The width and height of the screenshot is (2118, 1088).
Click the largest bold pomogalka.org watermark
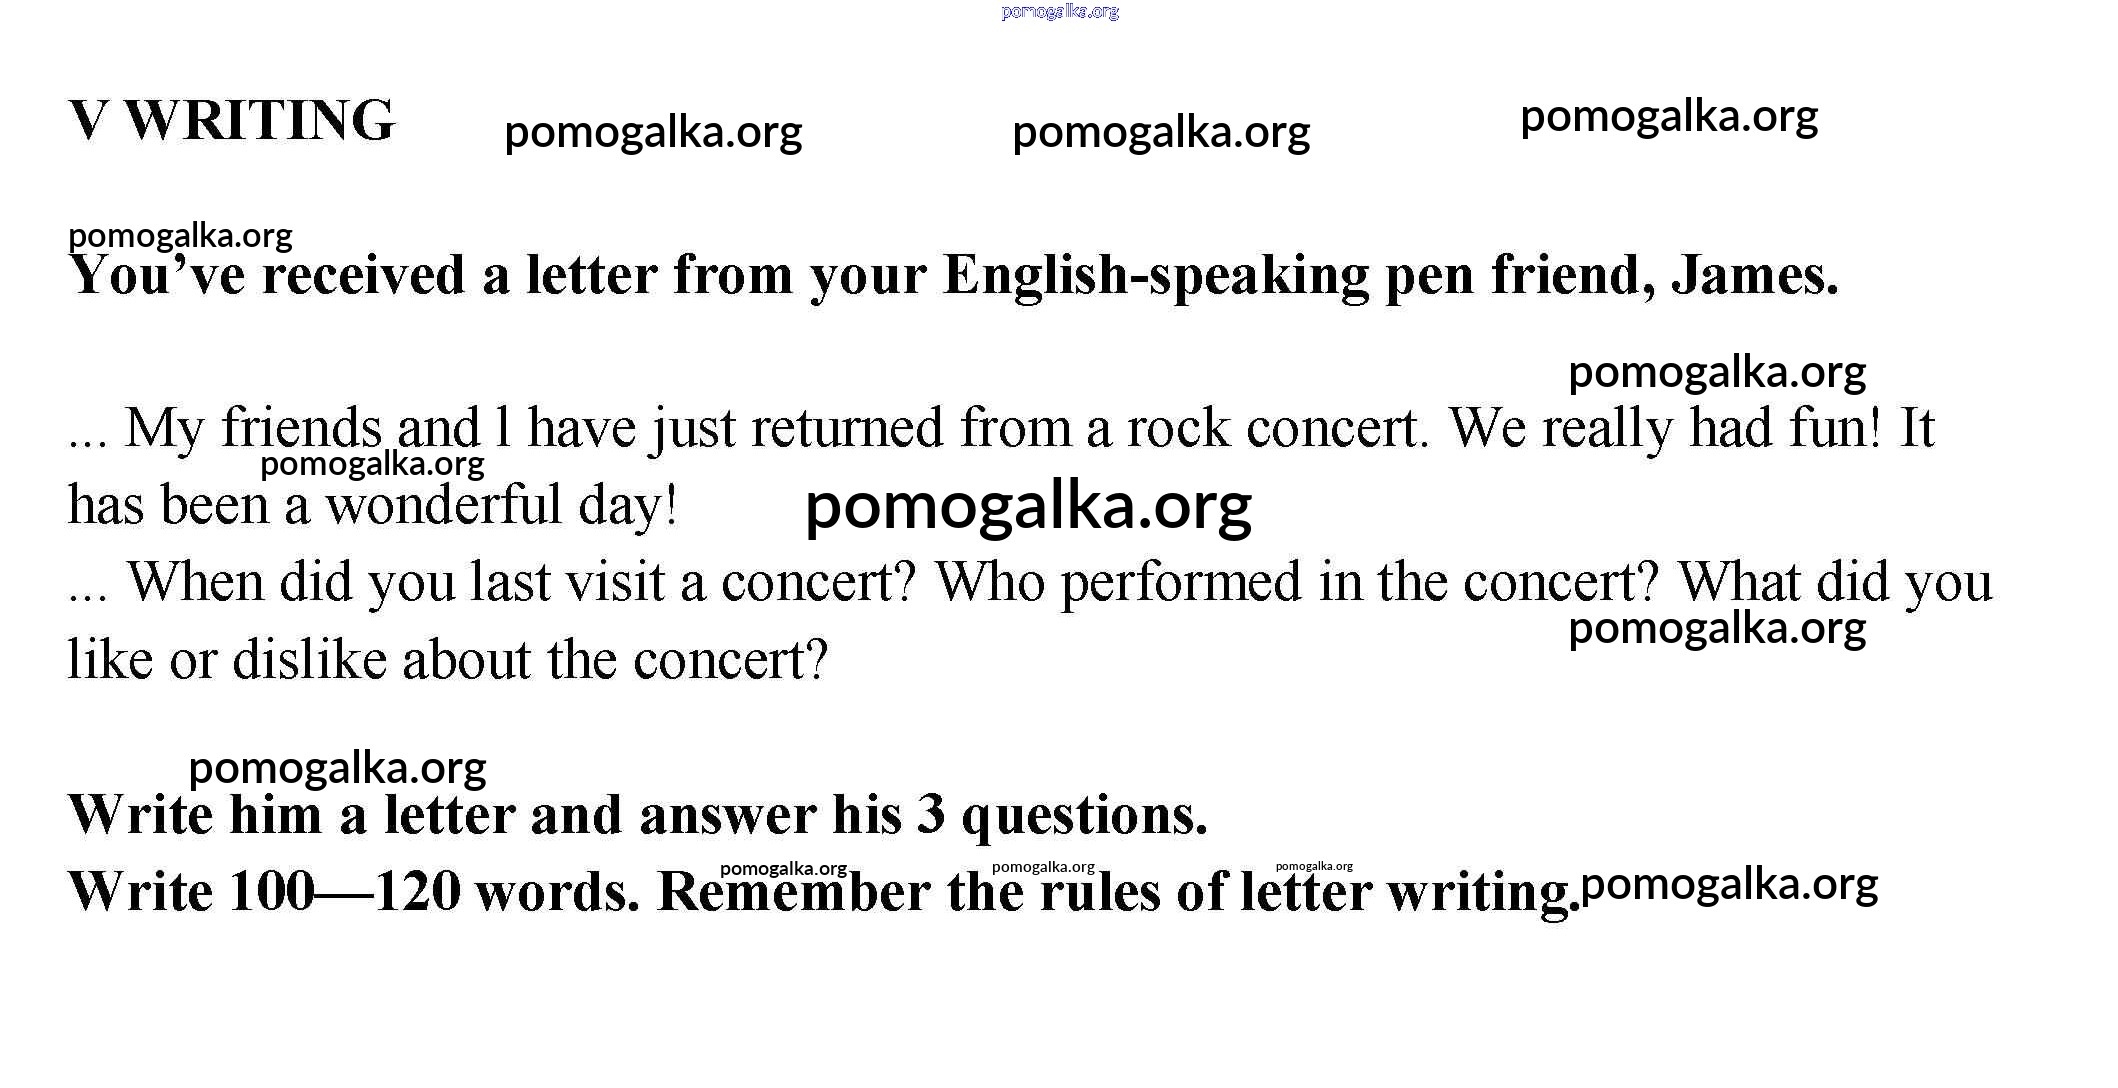click(1028, 506)
